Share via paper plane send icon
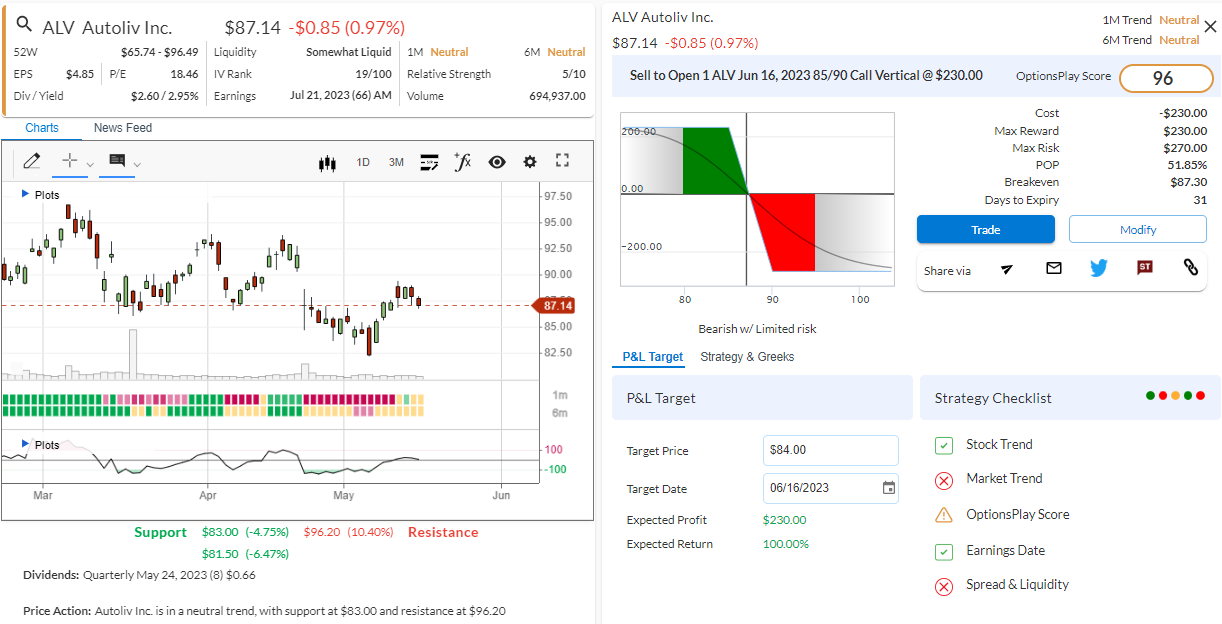 pos(1007,268)
